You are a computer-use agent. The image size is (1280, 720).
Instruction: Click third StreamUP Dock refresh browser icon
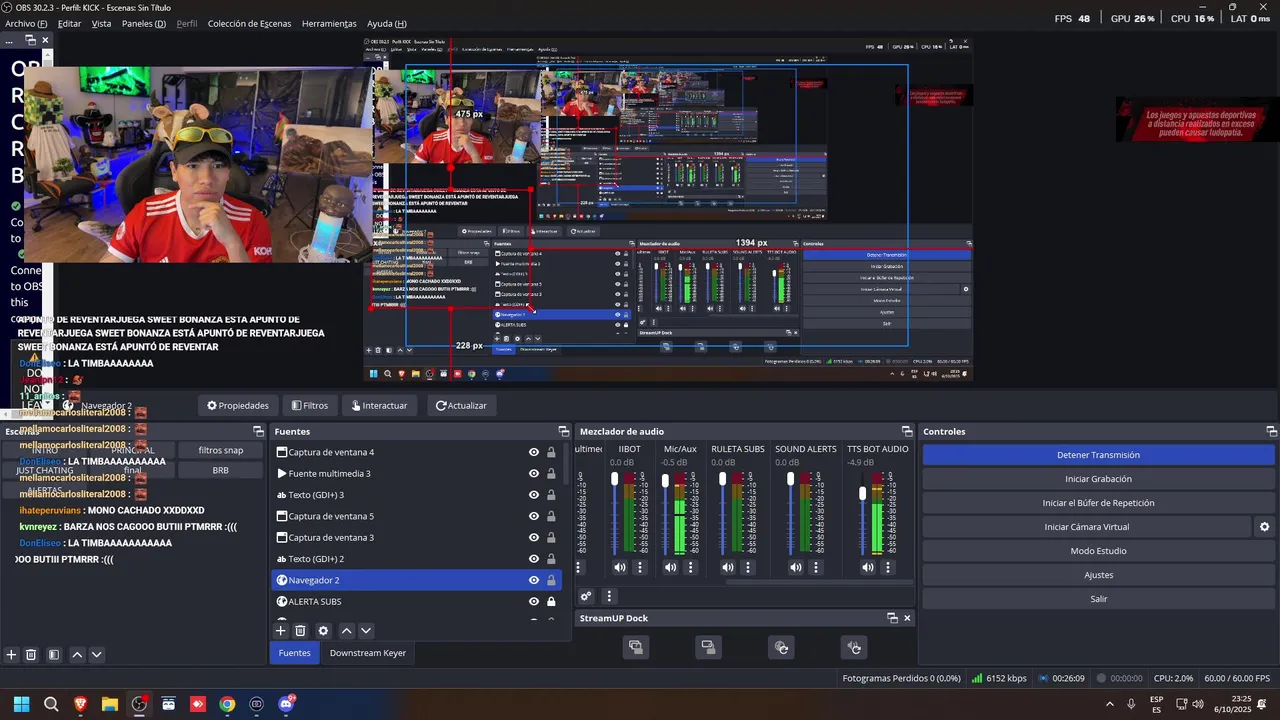782,648
